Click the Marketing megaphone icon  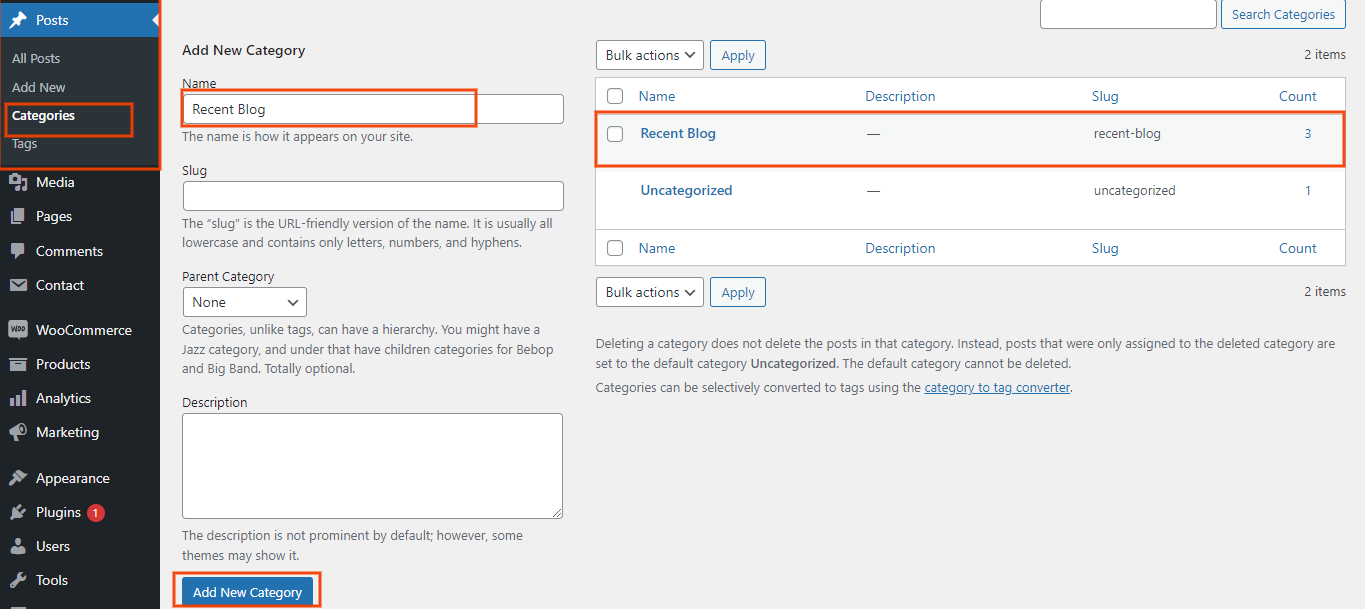click(x=18, y=433)
